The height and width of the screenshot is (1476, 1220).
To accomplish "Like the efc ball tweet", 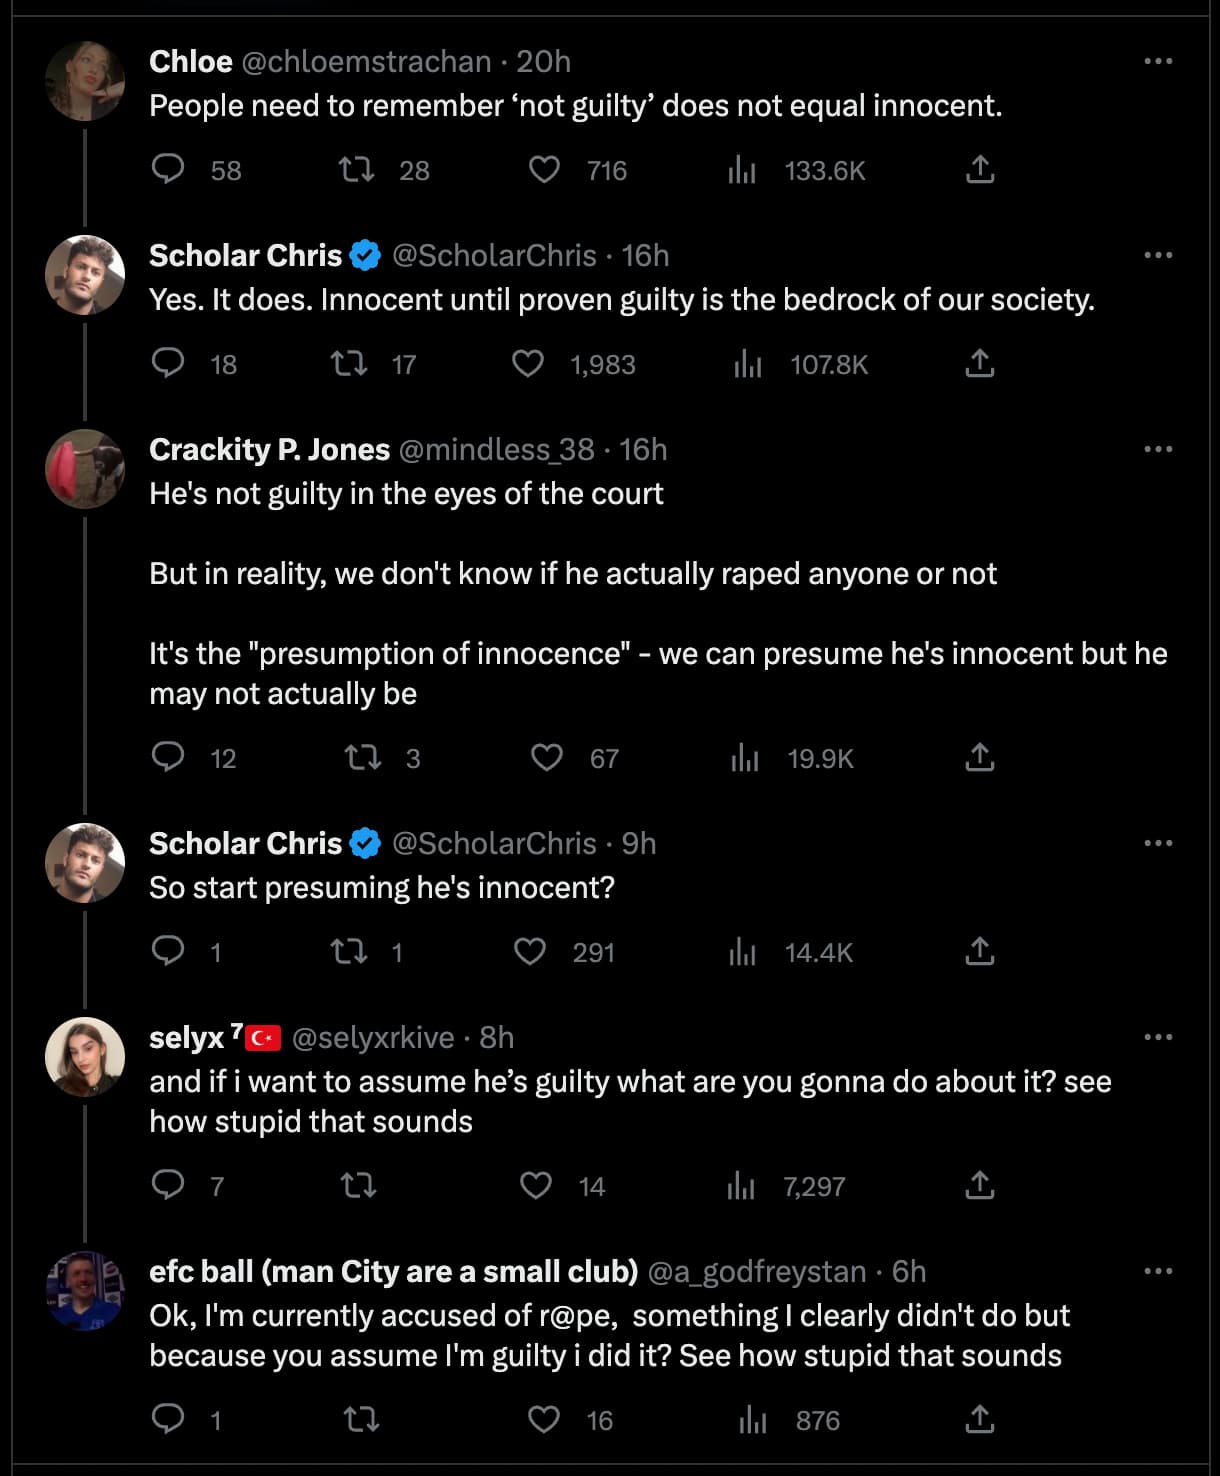I will 544,1420.
